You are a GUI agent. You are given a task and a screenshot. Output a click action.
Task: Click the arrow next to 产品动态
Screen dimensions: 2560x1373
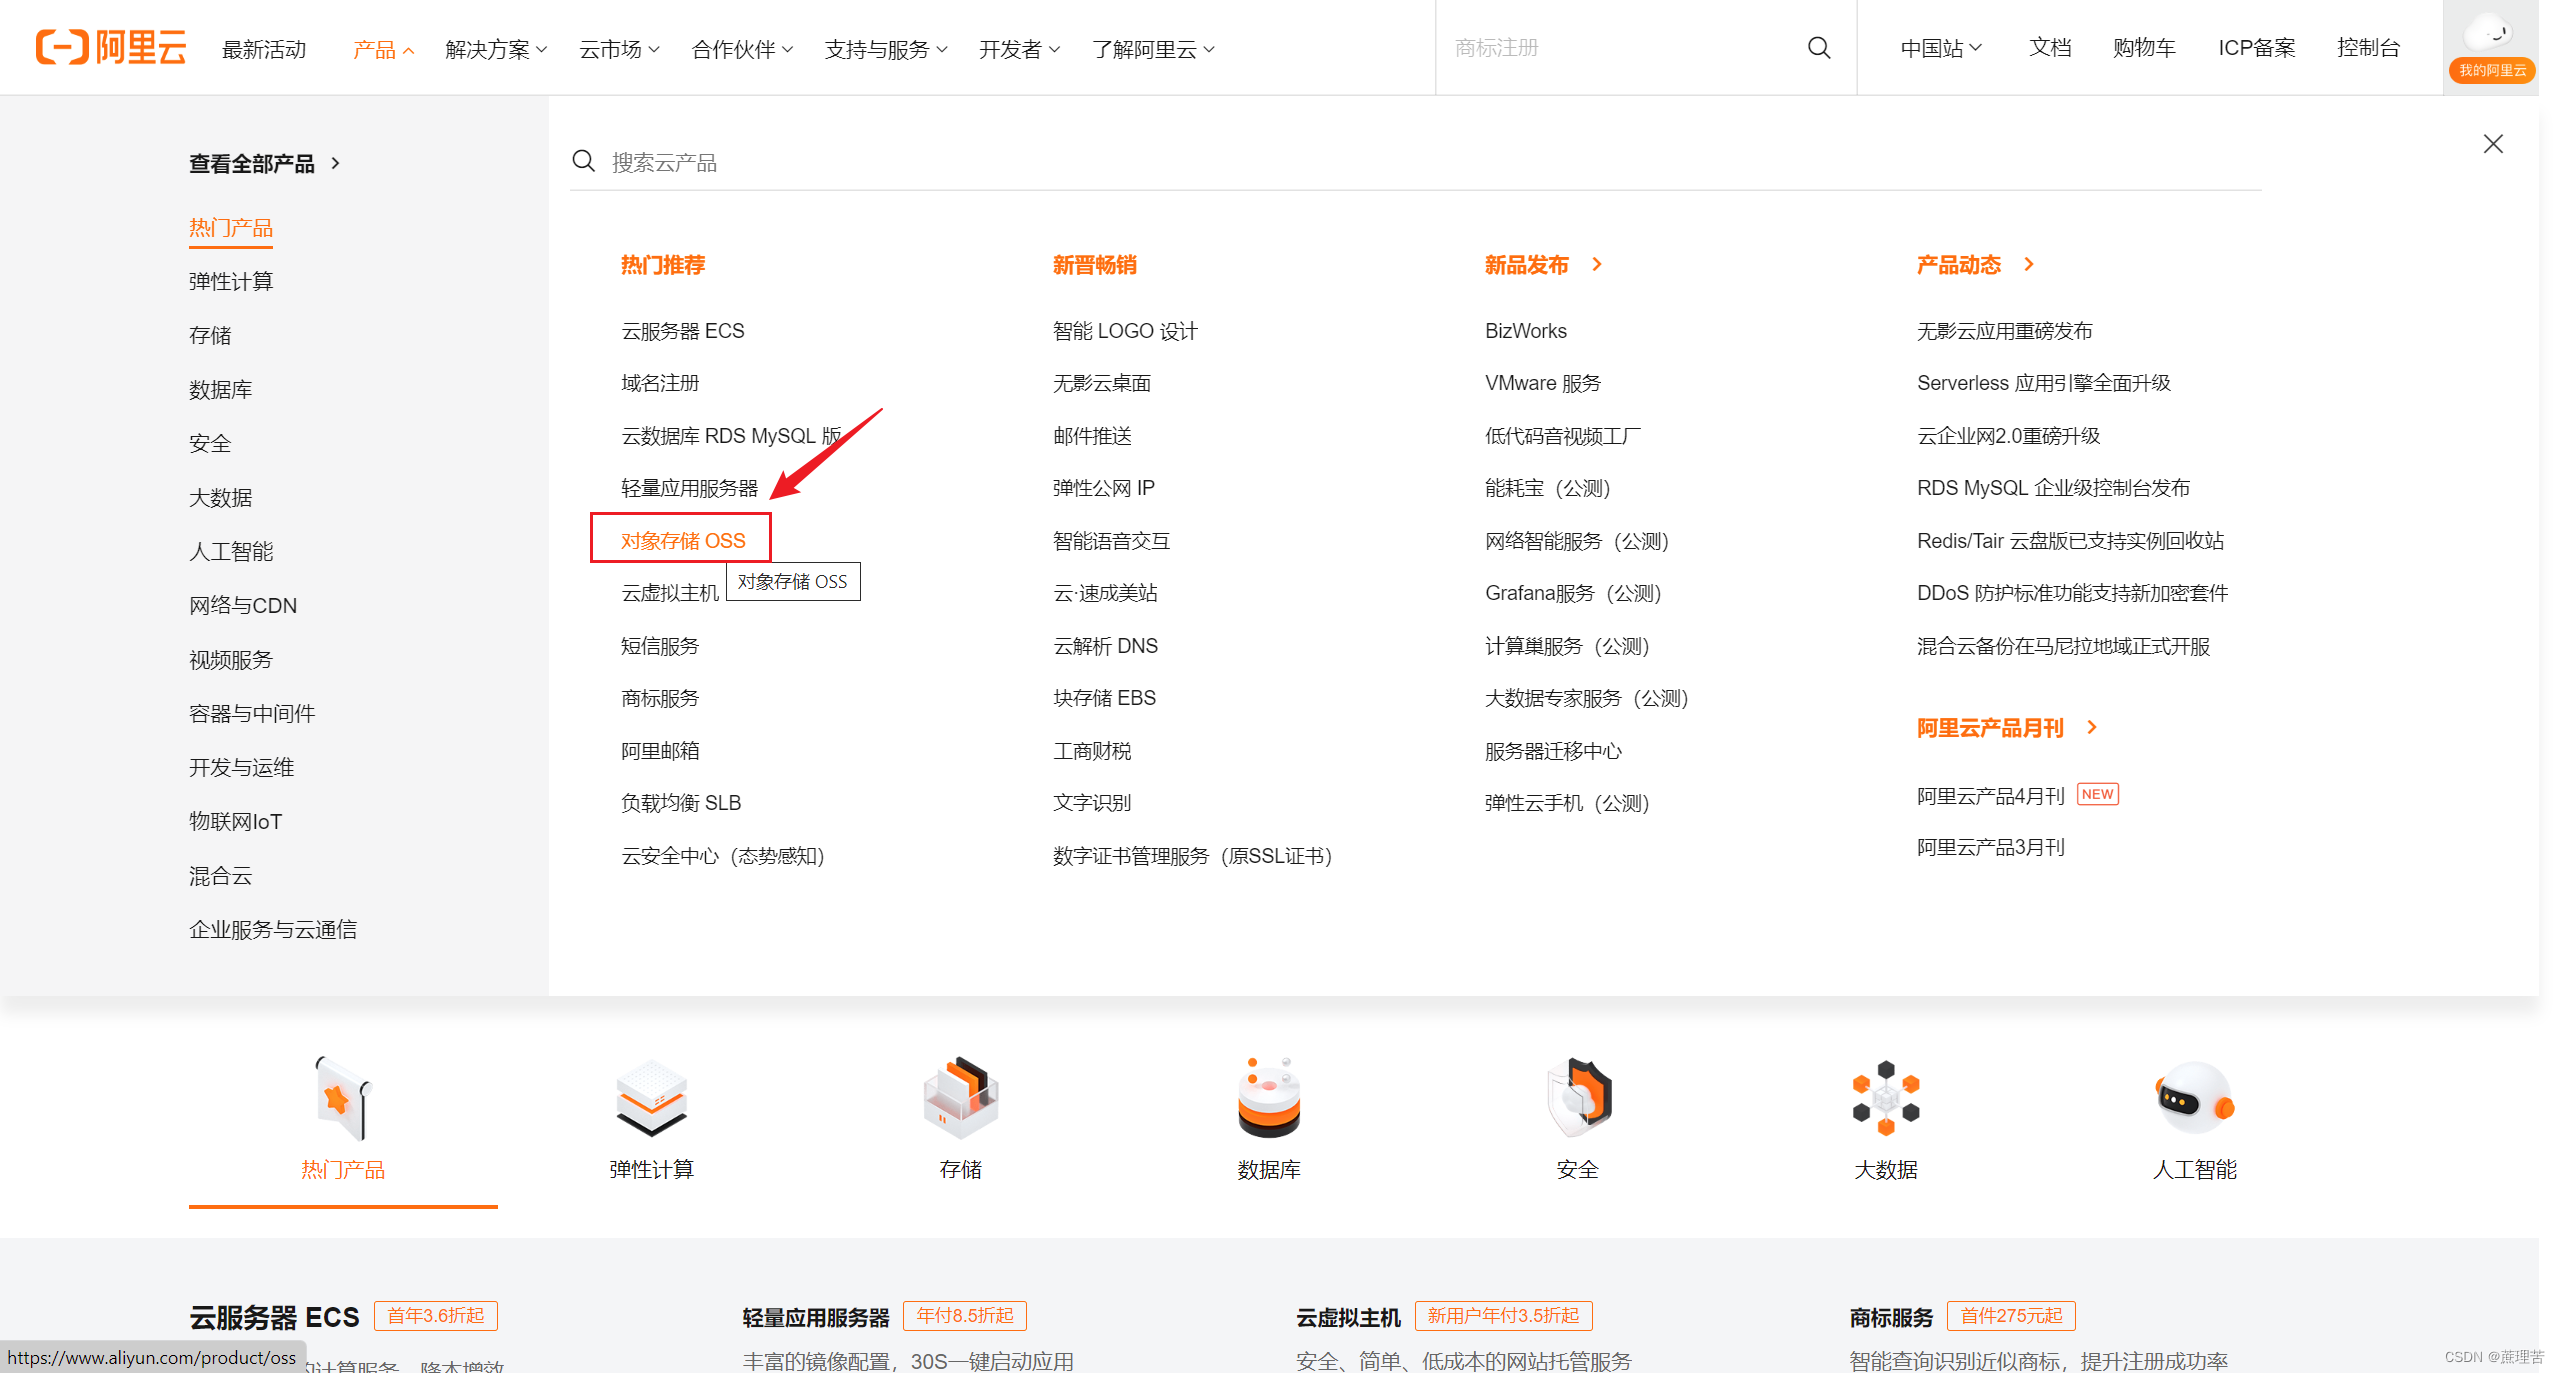click(2029, 264)
